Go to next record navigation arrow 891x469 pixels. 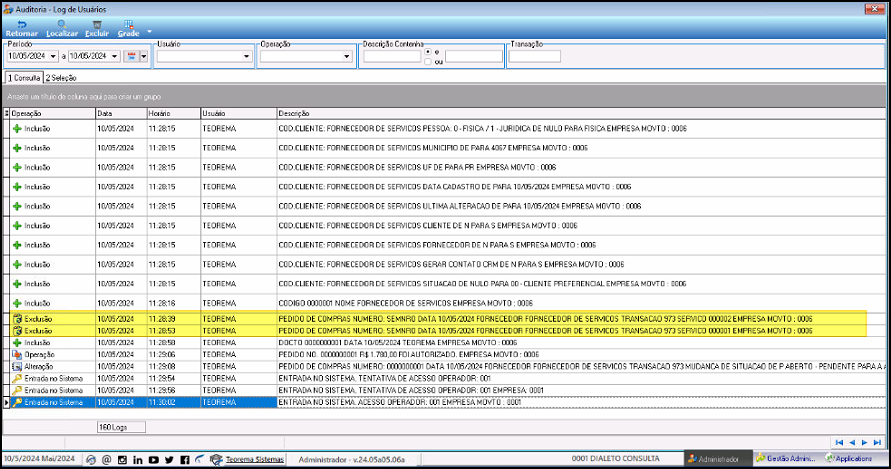pyautogui.click(x=864, y=442)
